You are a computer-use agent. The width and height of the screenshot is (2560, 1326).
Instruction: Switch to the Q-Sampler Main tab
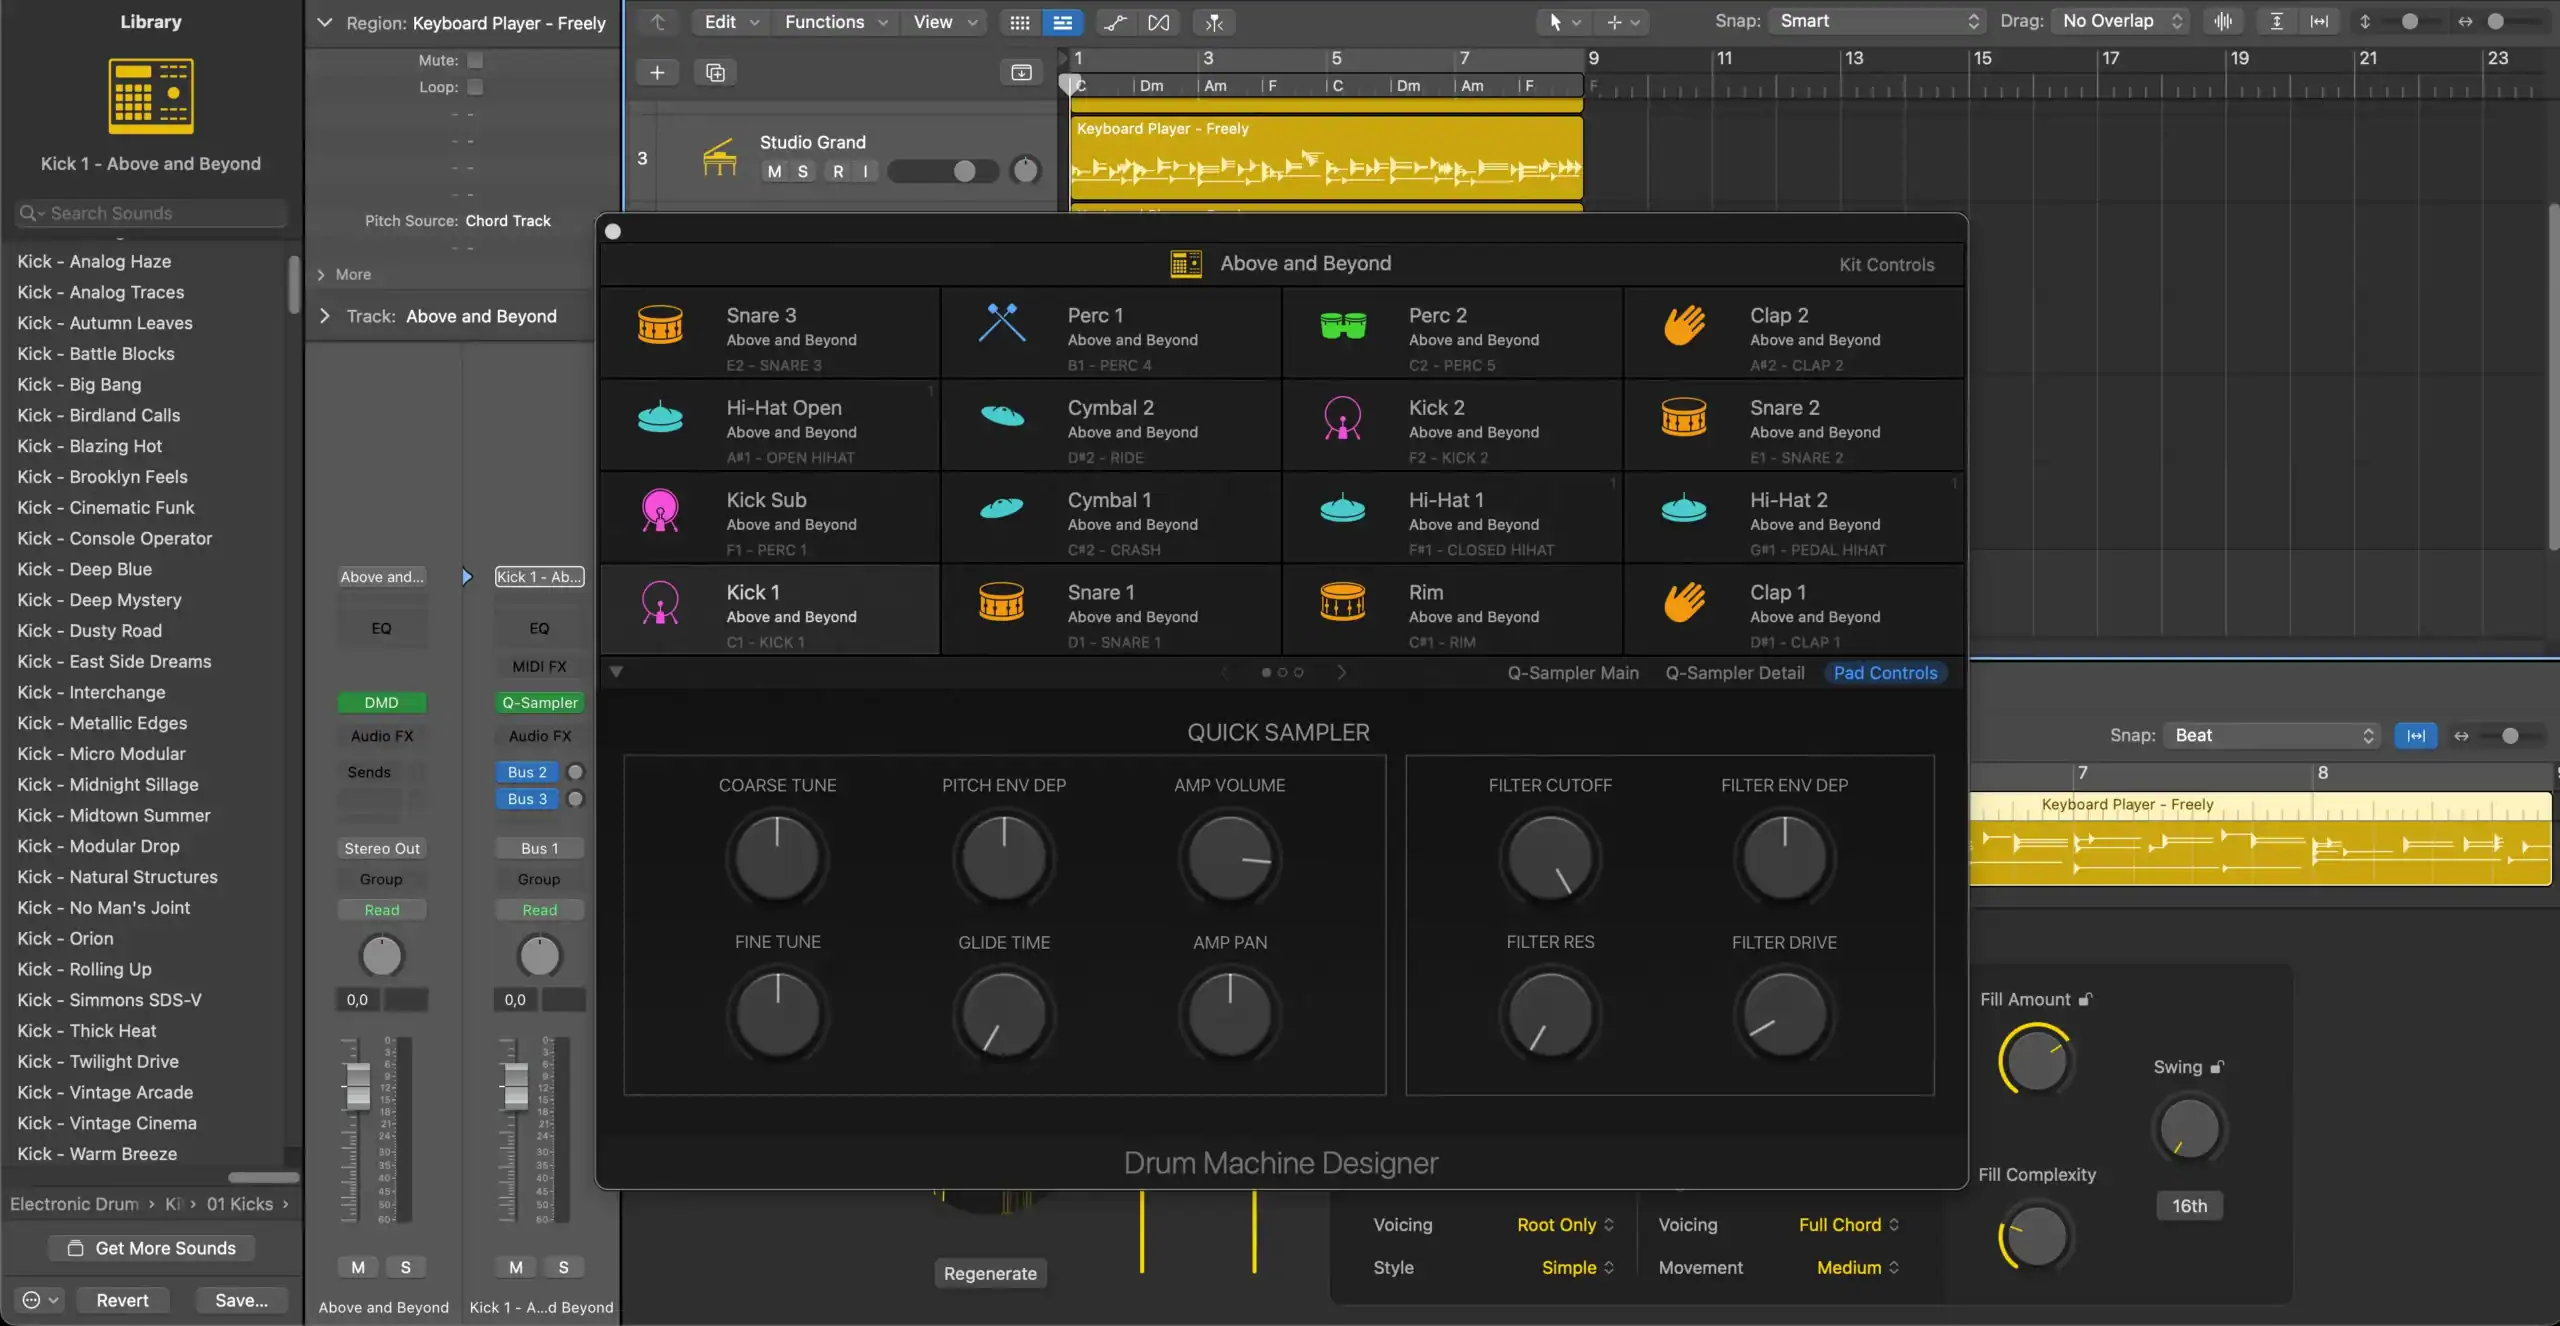click(x=1572, y=672)
